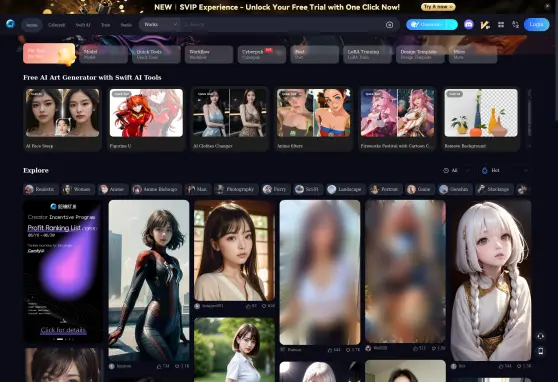The width and height of the screenshot is (558, 382).
Task: Click the Login button
Action: click(x=536, y=25)
